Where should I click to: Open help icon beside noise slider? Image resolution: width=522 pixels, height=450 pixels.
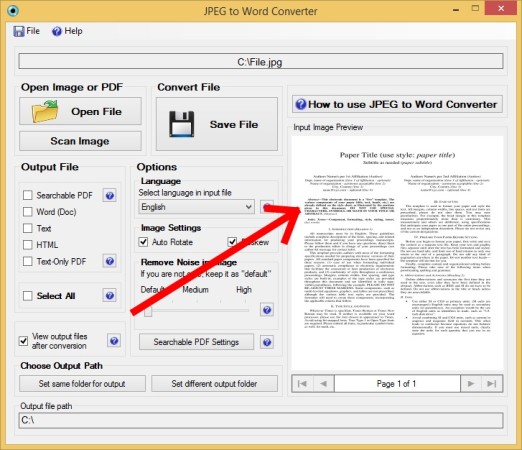pyautogui.click(x=267, y=310)
